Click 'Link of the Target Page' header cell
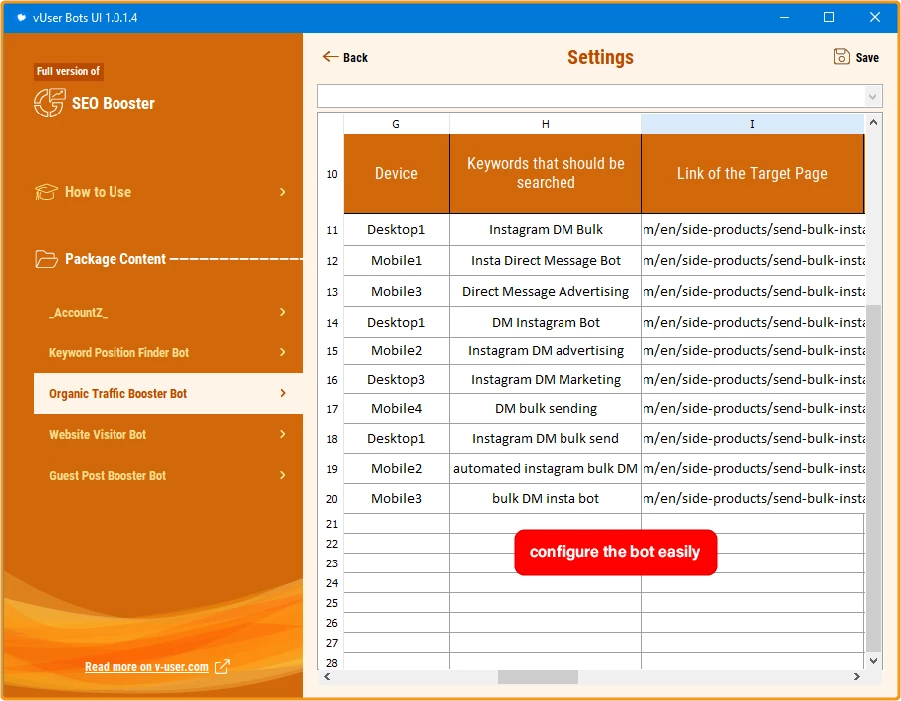The image size is (901, 701). tap(752, 174)
